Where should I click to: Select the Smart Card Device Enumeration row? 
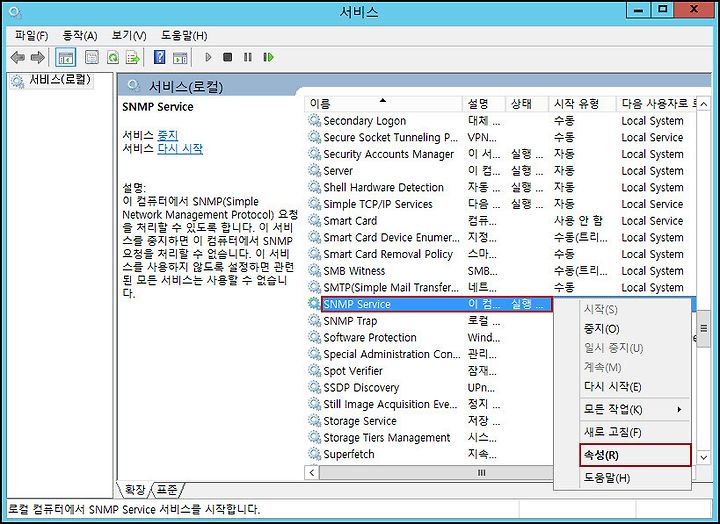501,238
